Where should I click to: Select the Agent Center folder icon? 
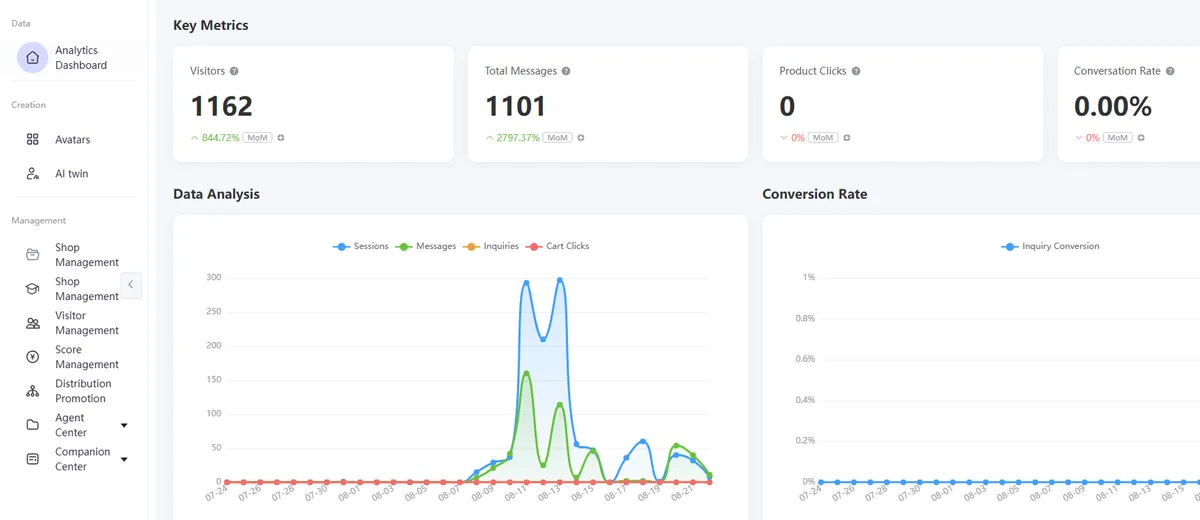(33, 425)
